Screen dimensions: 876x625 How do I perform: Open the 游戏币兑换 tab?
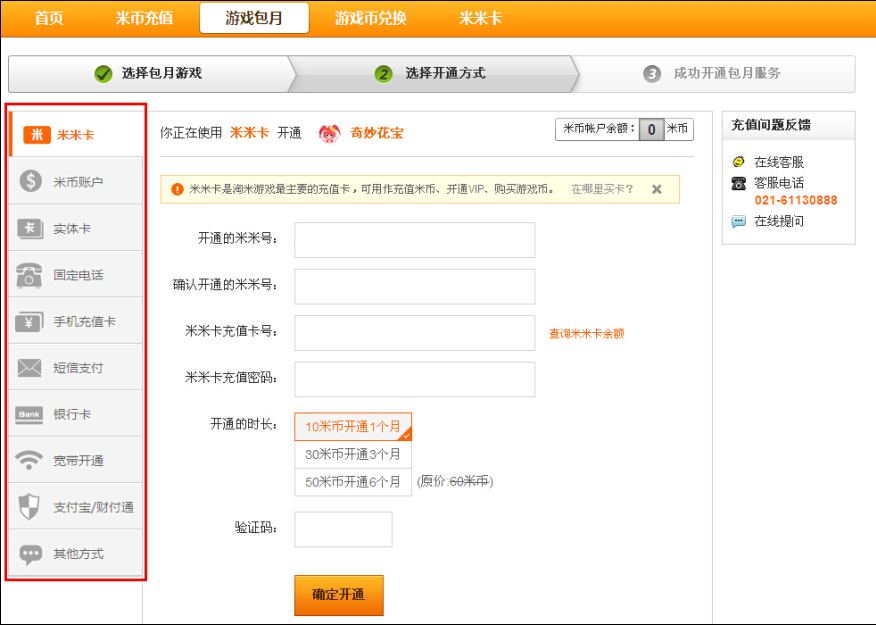pyautogui.click(x=370, y=18)
